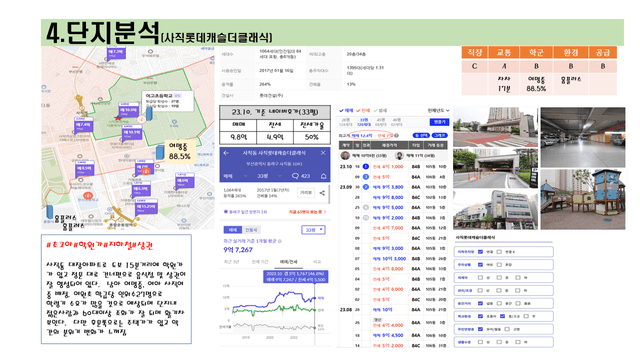Viewport: 640px width, 360px height.
Task: Open the comments bubble showing 423
Action: pyautogui.click(x=301, y=176)
